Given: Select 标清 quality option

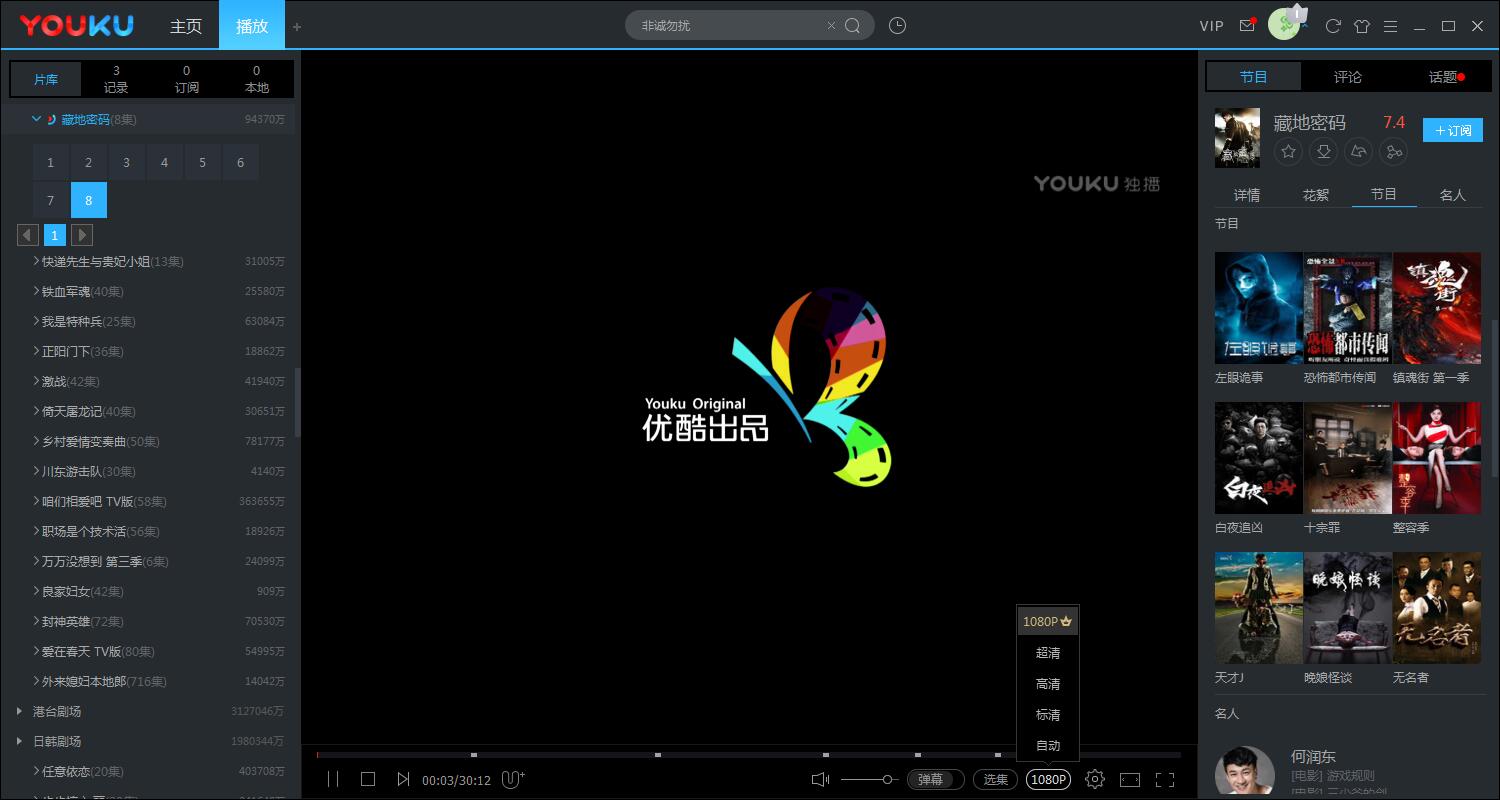Looking at the screenshot, I should coord(1047,715).
